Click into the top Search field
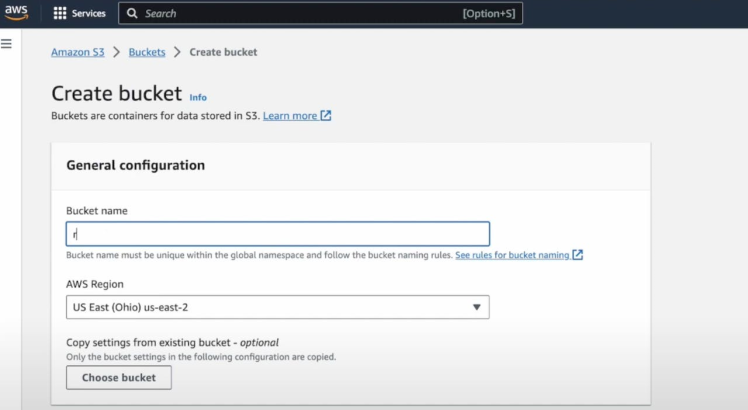Screen dimensions: 748x410 click(300, 14)
